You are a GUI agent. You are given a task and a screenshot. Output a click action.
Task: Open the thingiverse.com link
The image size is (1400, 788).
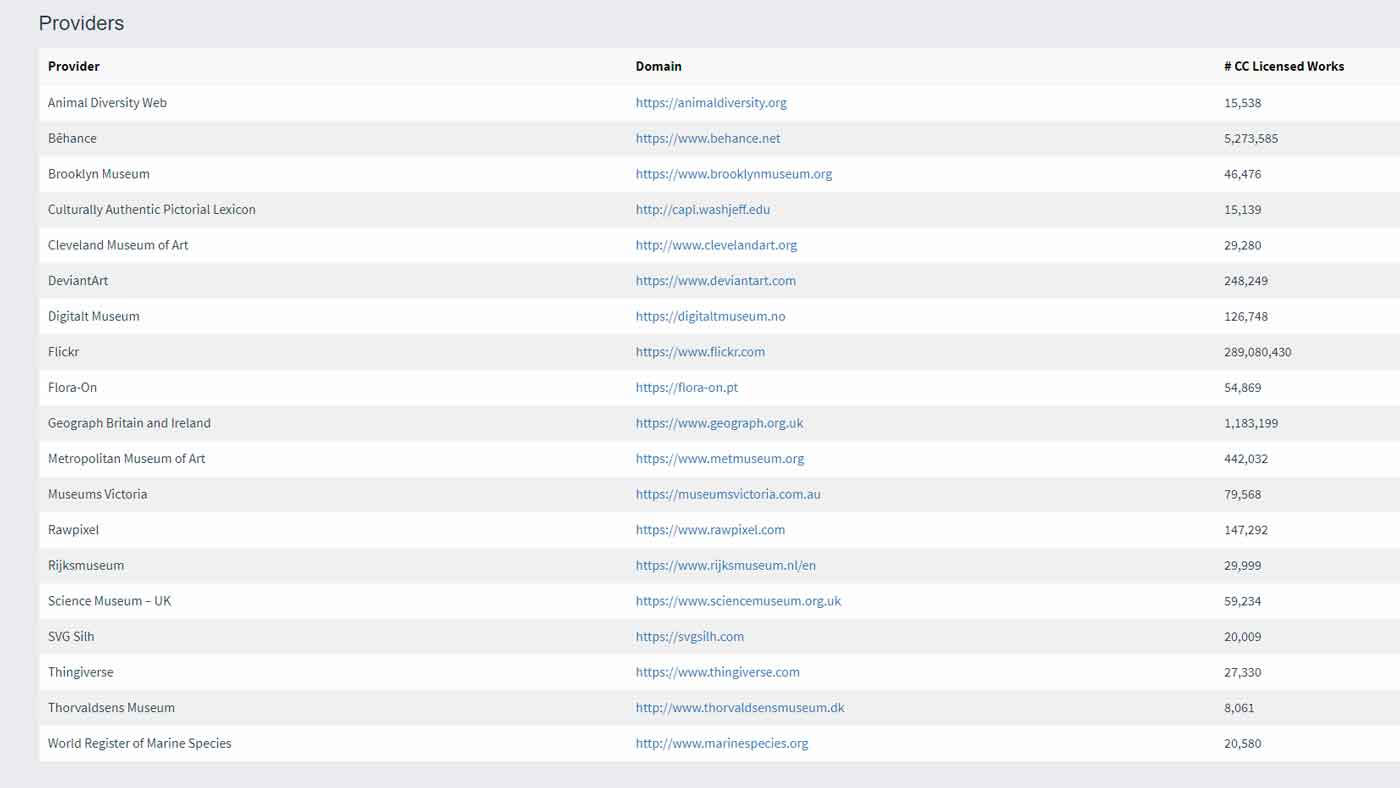point(718,672)
